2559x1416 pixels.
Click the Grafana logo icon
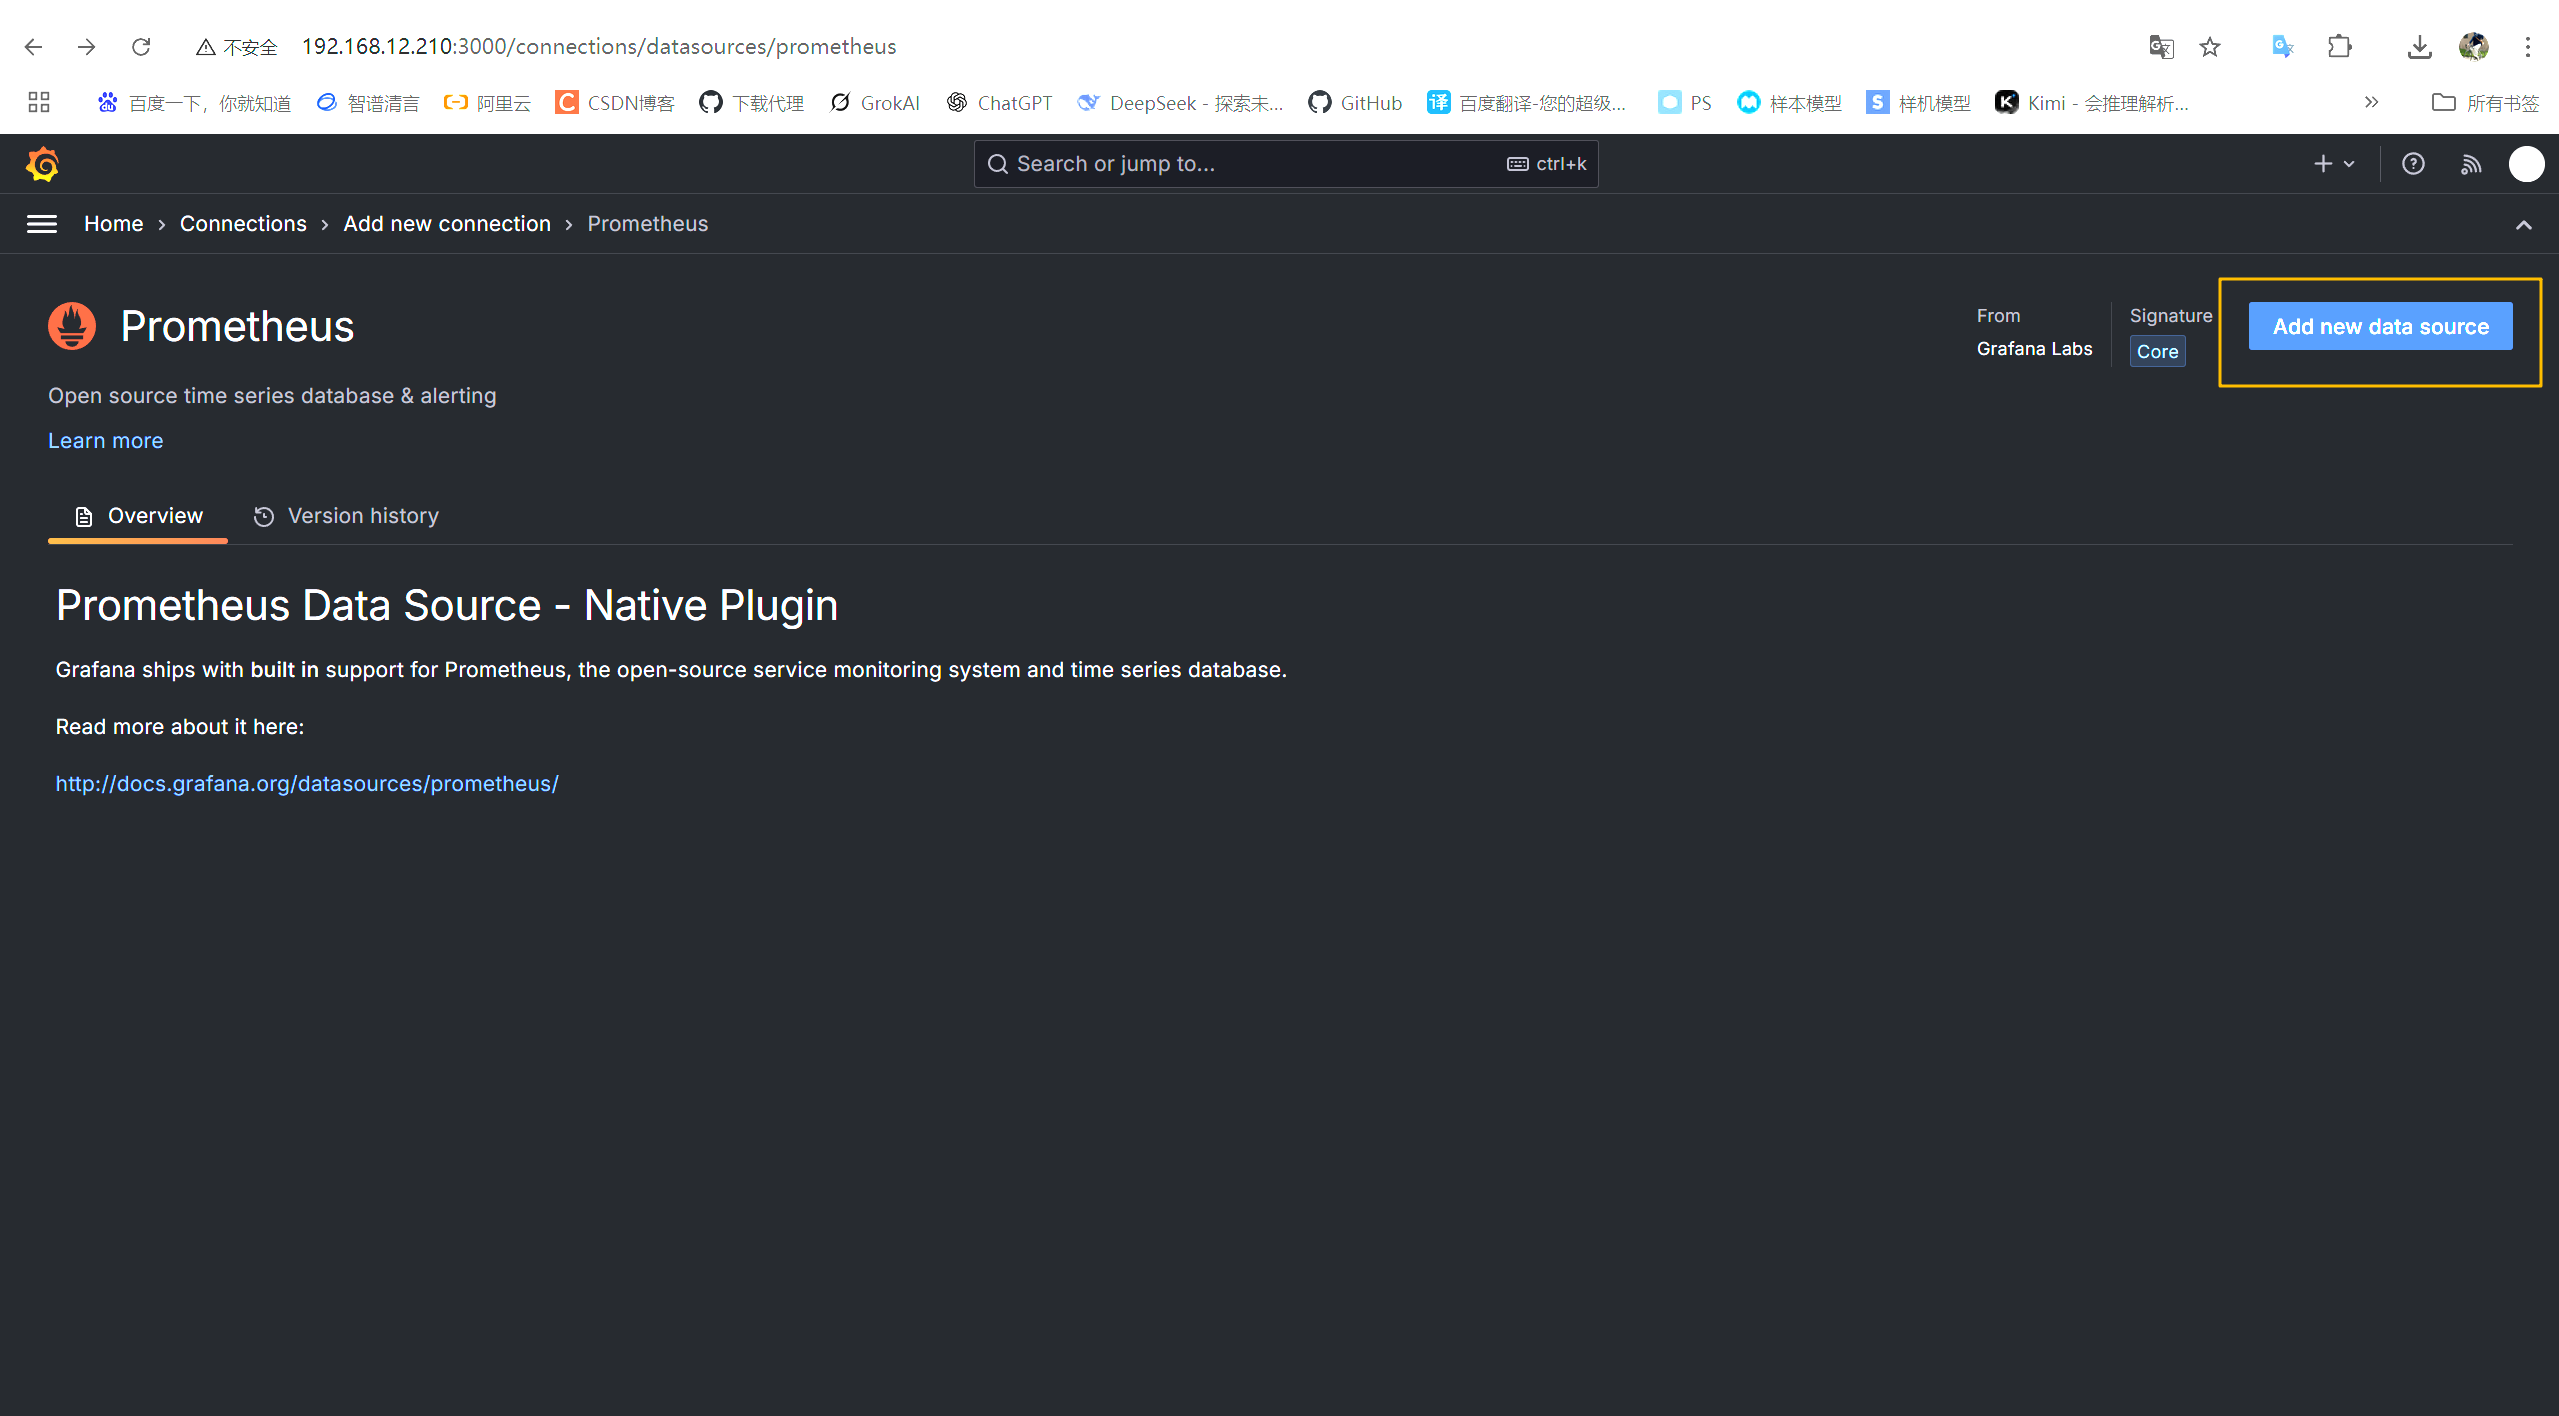(x=42, y=164)
